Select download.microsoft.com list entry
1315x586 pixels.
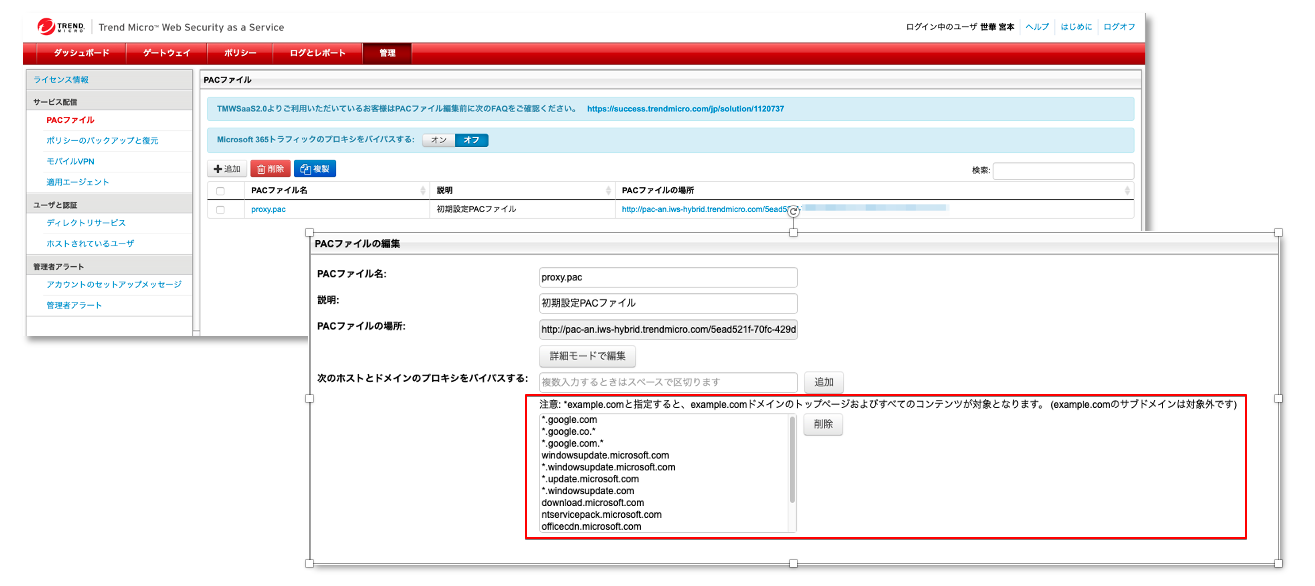click(593, 503)
